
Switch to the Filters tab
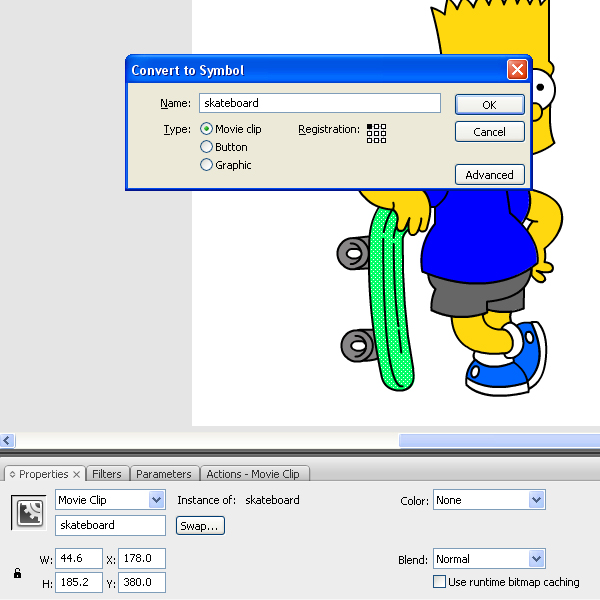point(107,474)
